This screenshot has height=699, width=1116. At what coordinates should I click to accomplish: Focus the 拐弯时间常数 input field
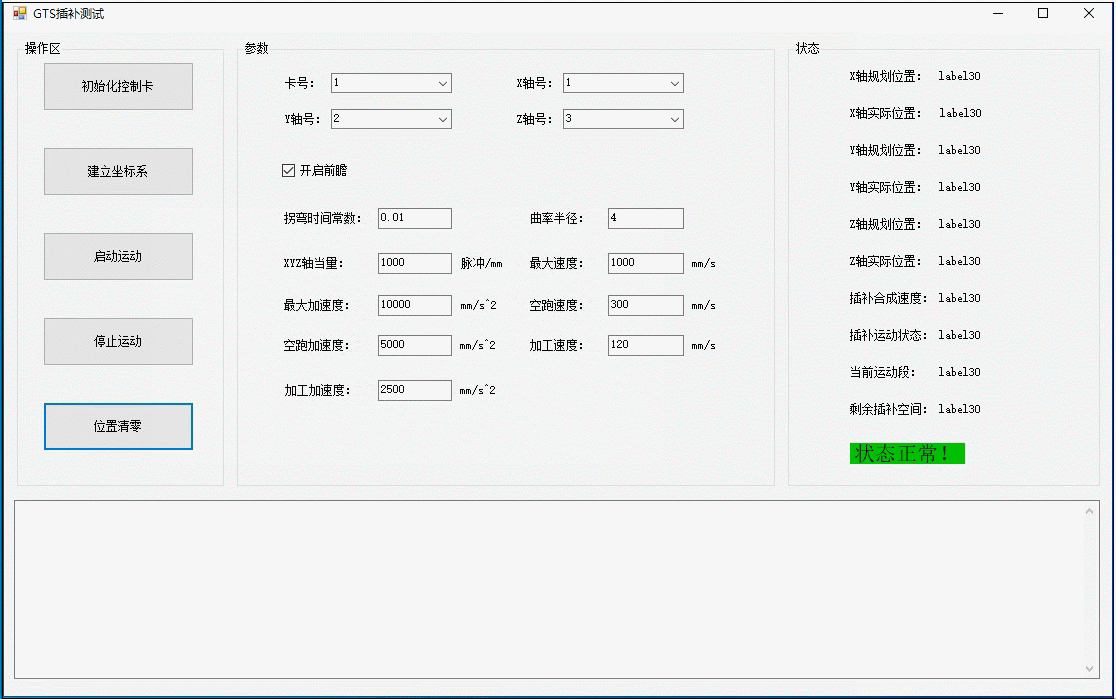coord(414,218)
